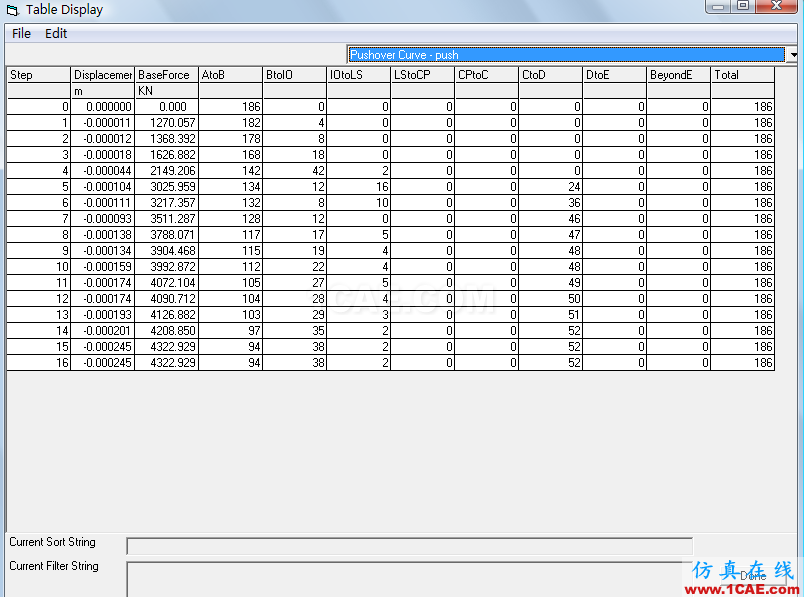The width and height of the screenshot is (804, 597).
Task: Click the Table Display window icon
Action: coord(12,10)
